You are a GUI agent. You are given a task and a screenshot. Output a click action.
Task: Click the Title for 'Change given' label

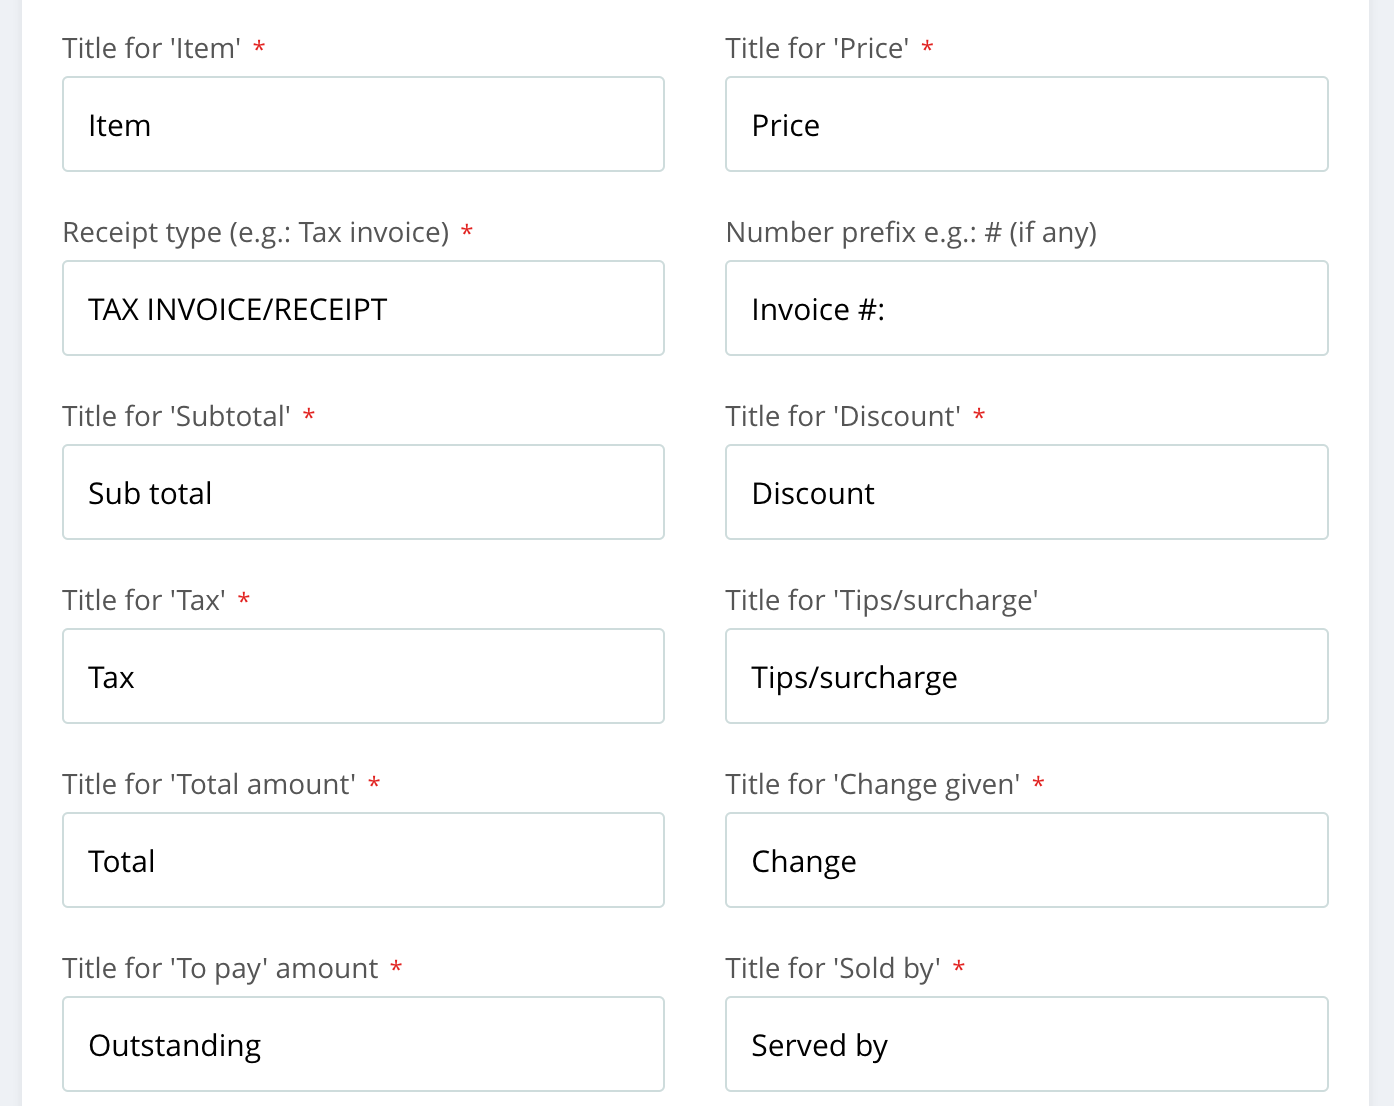(x=873, y=785)
